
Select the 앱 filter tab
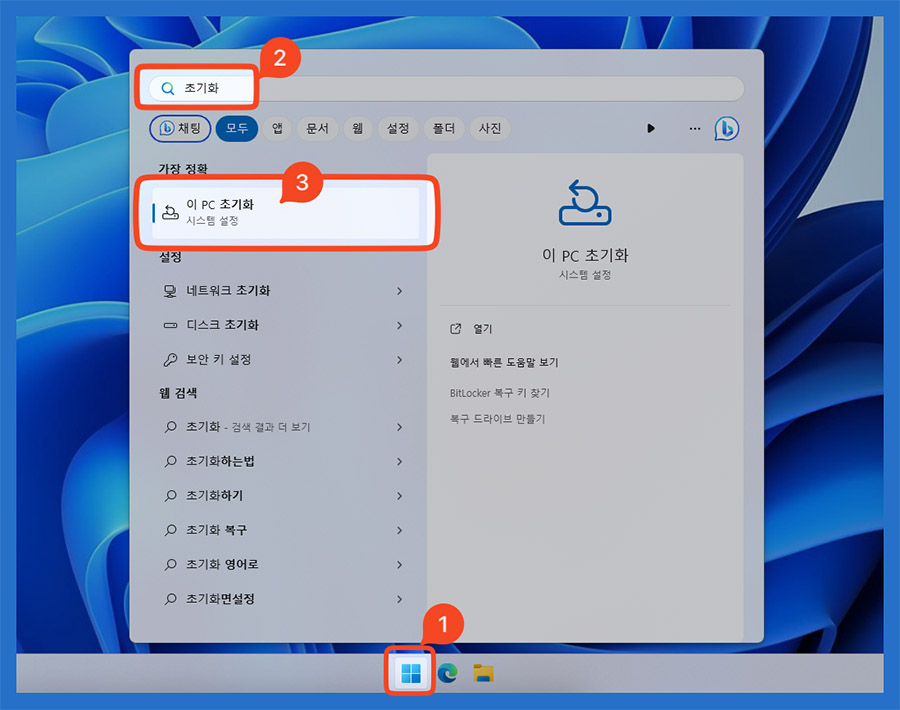(x=277, y=128)
